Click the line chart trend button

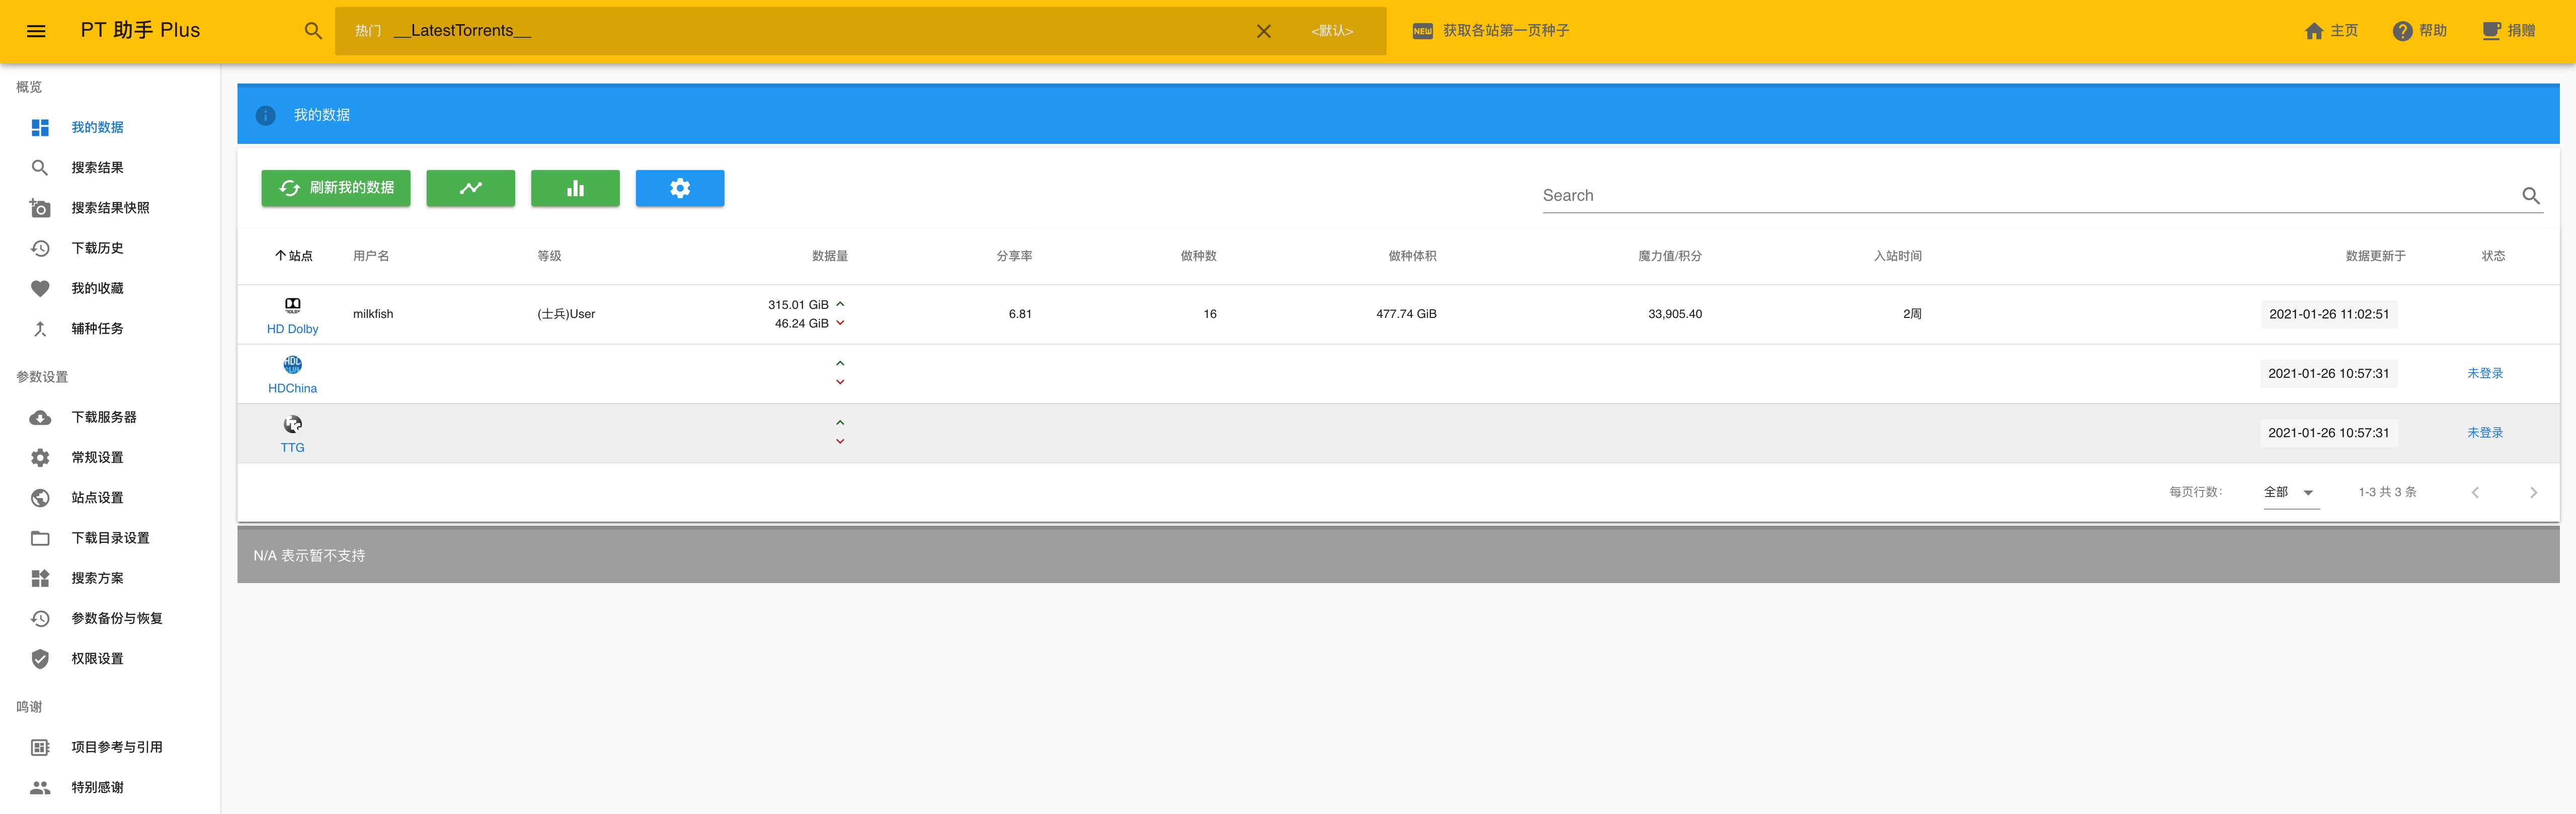pos(470,188)
